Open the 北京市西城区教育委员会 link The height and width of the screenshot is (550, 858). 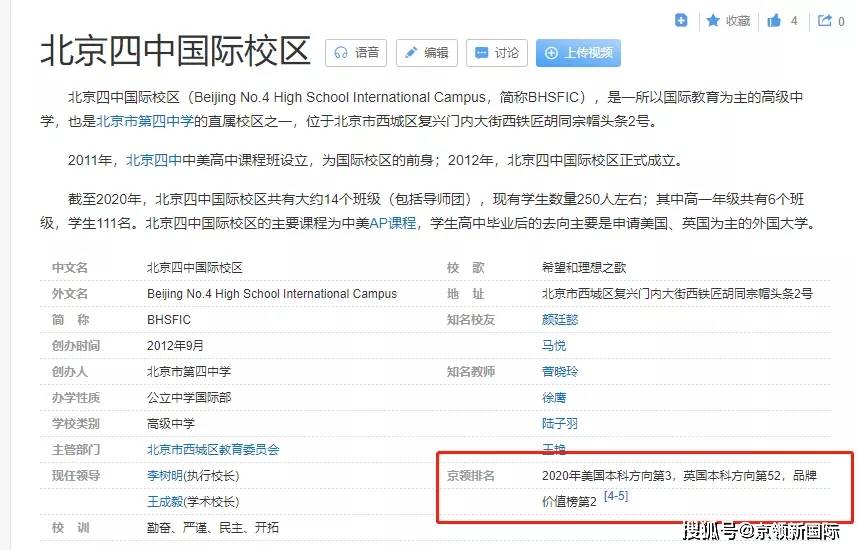click(x=213, y=449)
